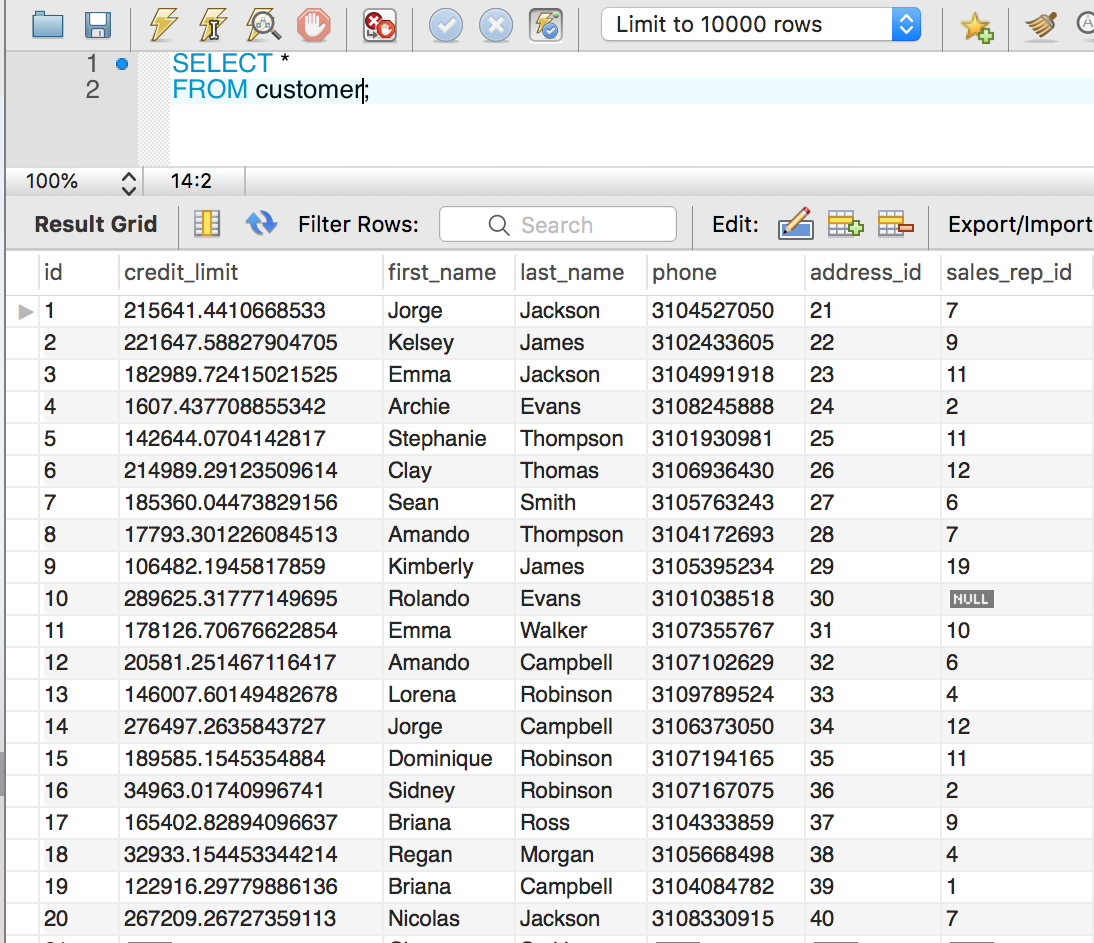Toggle continue-on-error stop icon
1094x943 pixels.
tap(380, 26)
